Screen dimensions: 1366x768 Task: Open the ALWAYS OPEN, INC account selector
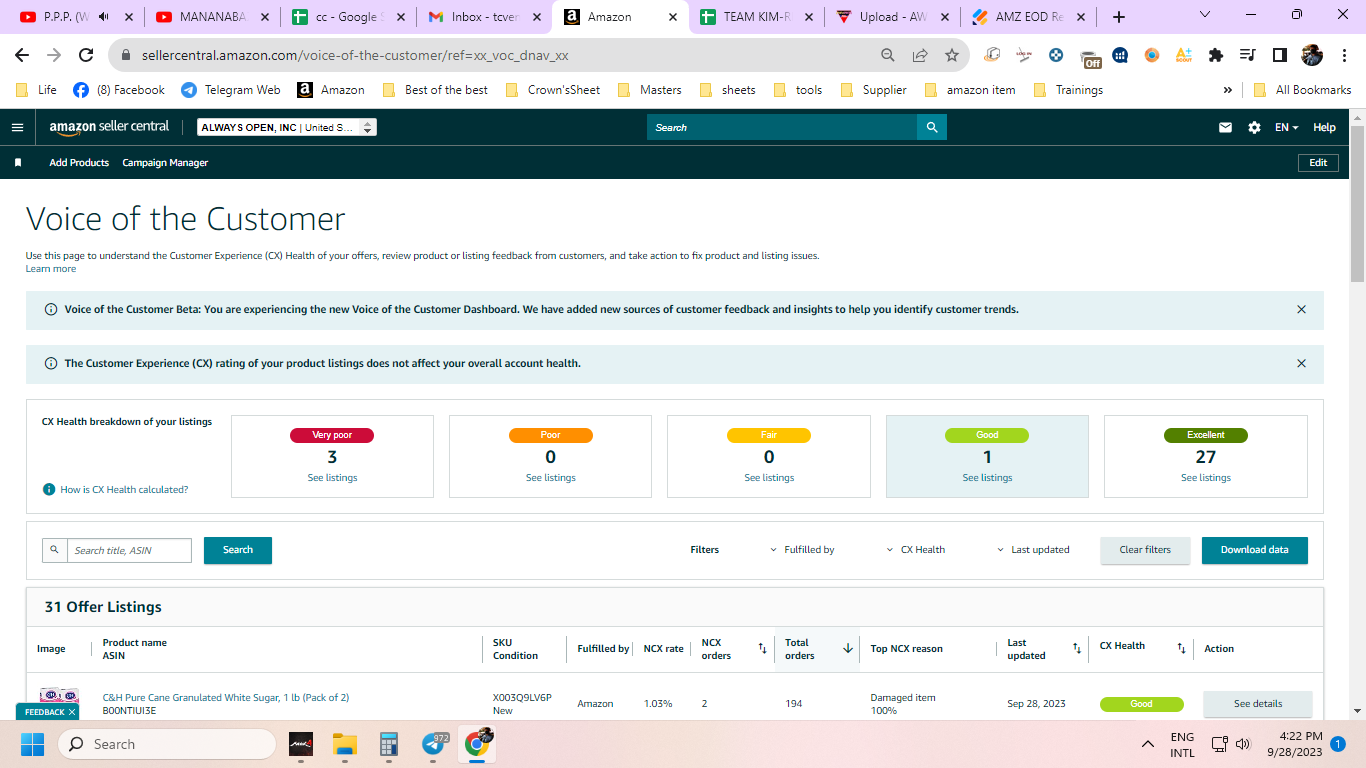coord(287,127)
